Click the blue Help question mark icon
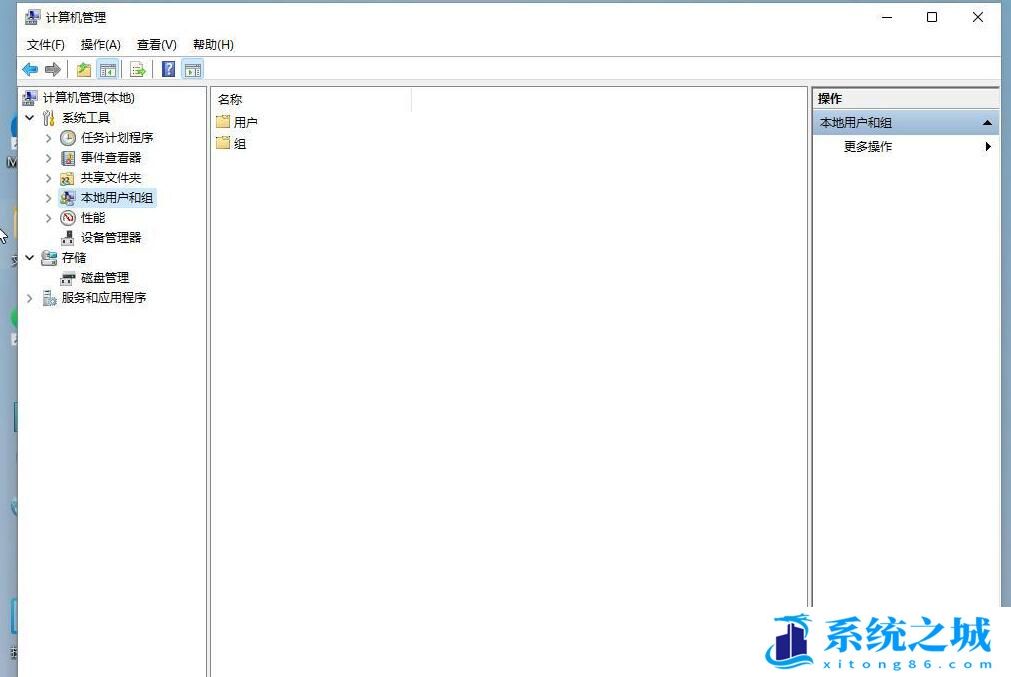This screenshot has height=677, width=1011. pos(168,69)
